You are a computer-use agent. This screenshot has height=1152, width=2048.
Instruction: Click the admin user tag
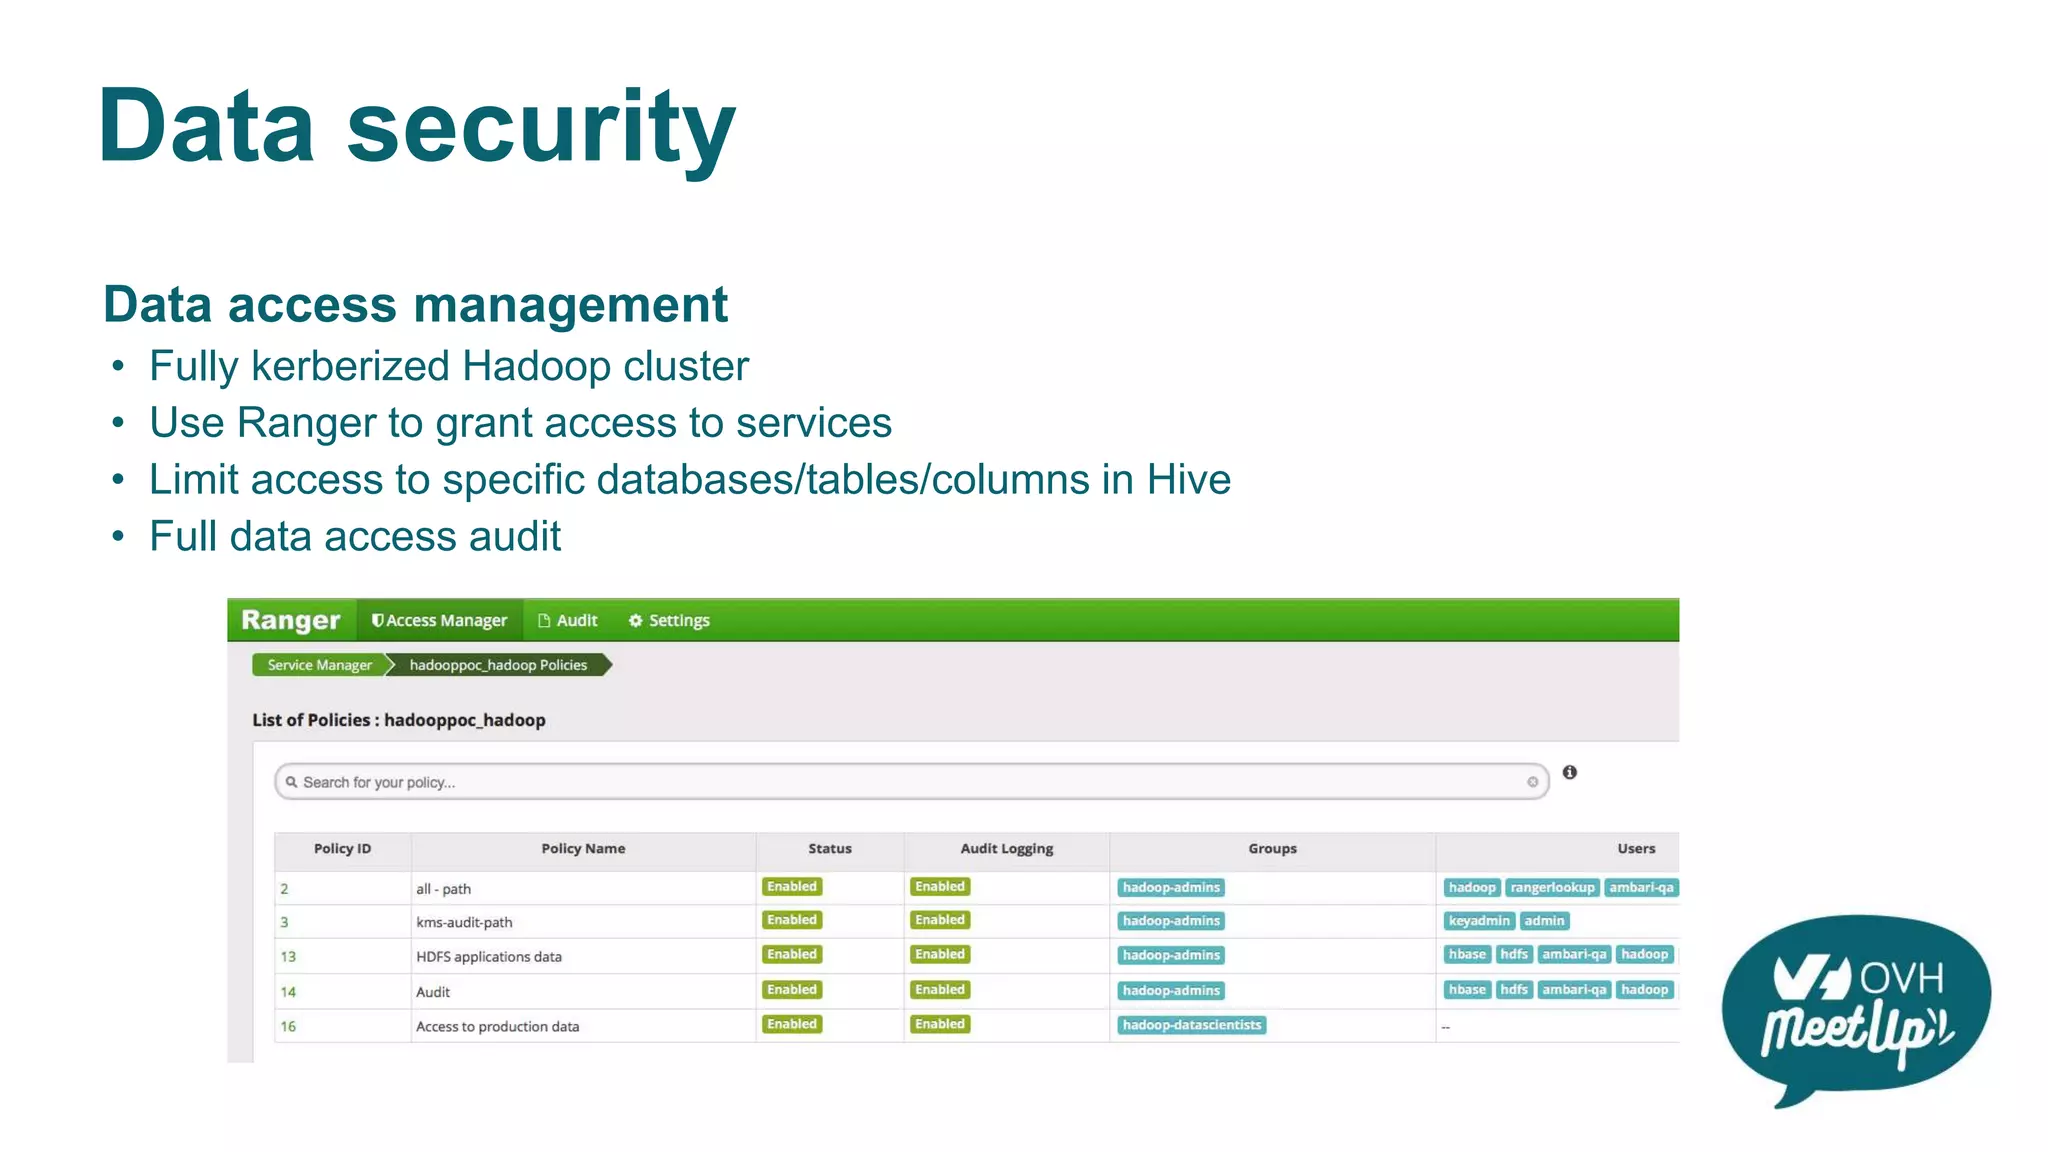[x=1544, y=921]
